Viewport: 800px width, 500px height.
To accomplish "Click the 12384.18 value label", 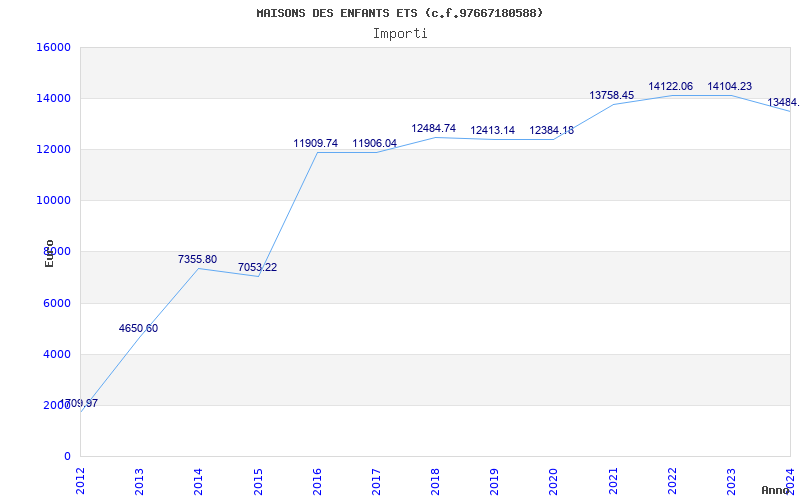I will pyautogui.click(x=552, y=130).
